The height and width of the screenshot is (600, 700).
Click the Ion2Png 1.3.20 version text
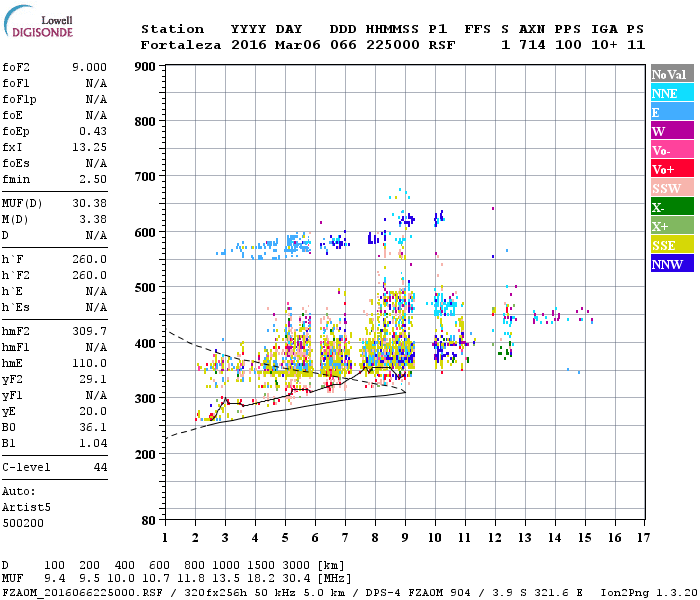click(649, 593)
